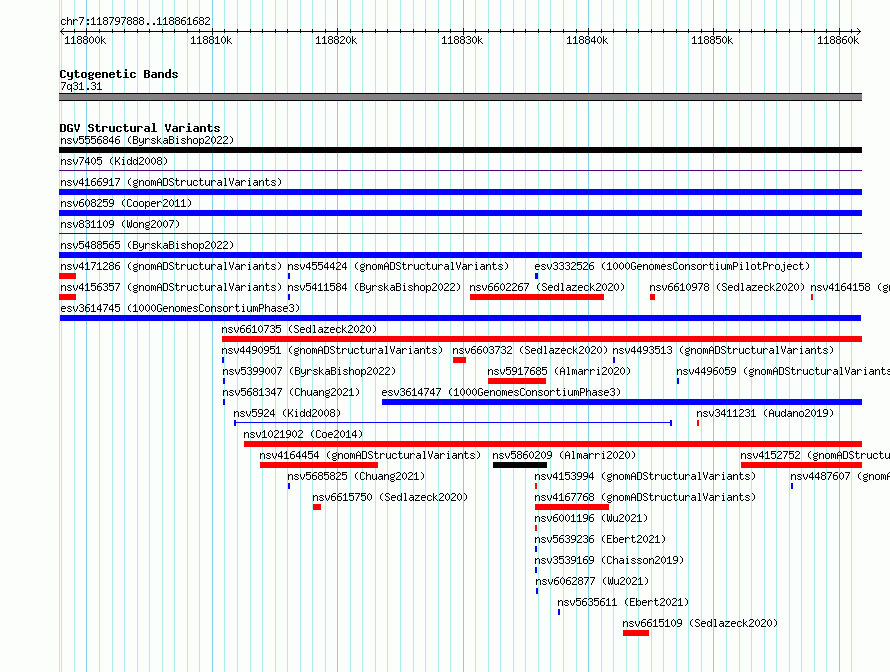The height and width of the screenshot is (672, 890).
Task: Click the red bar under nsv4167768
Action: 572,507
